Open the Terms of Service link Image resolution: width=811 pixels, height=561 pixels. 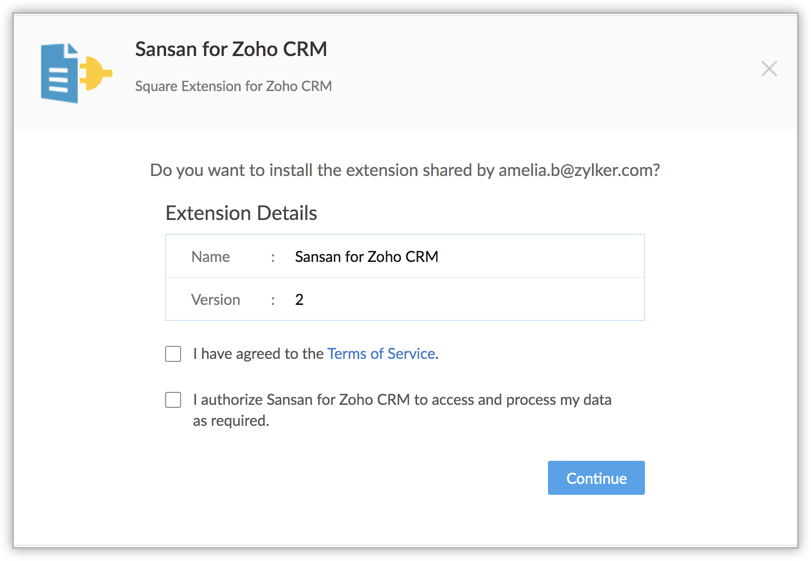(x=381, y=353)
